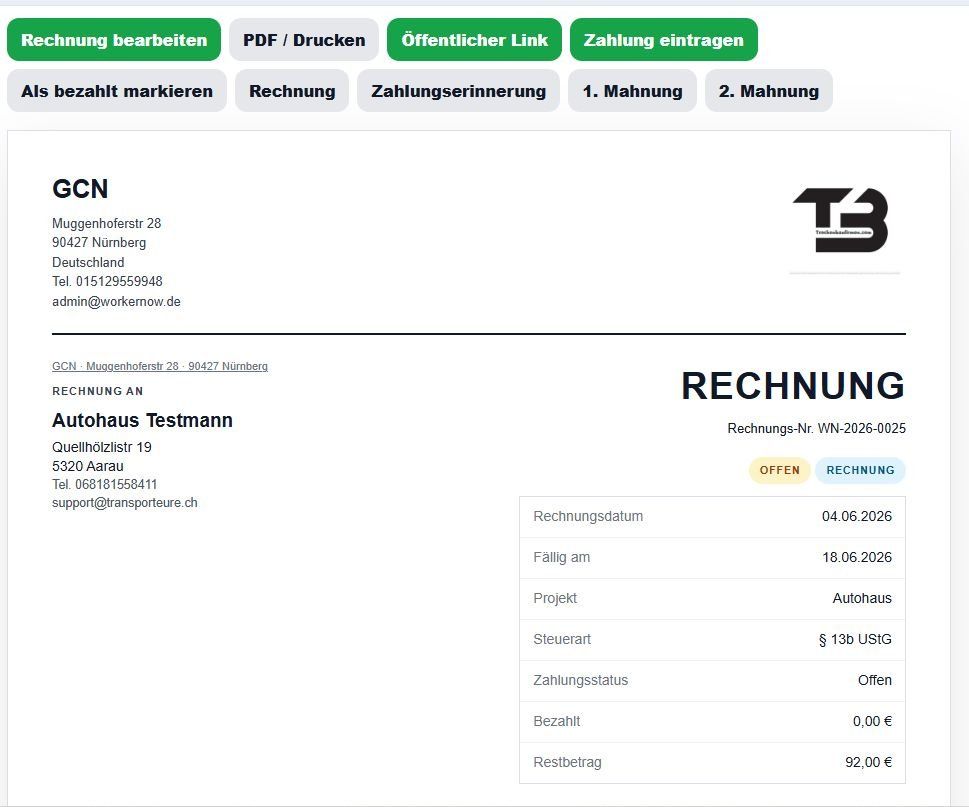The height and width of the screenshot is (807, 969).
Task: Click the GCN company heading
Action: coord(80,188)
